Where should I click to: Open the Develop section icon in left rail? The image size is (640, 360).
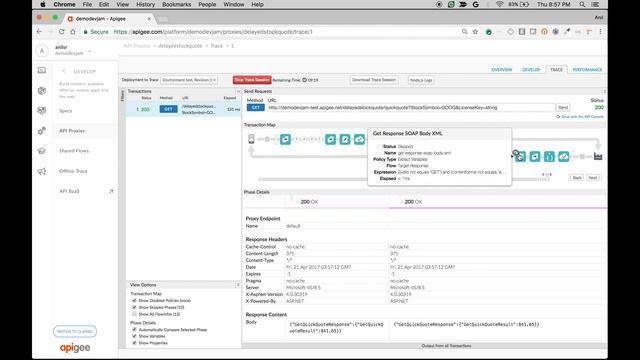pos(42,71)
